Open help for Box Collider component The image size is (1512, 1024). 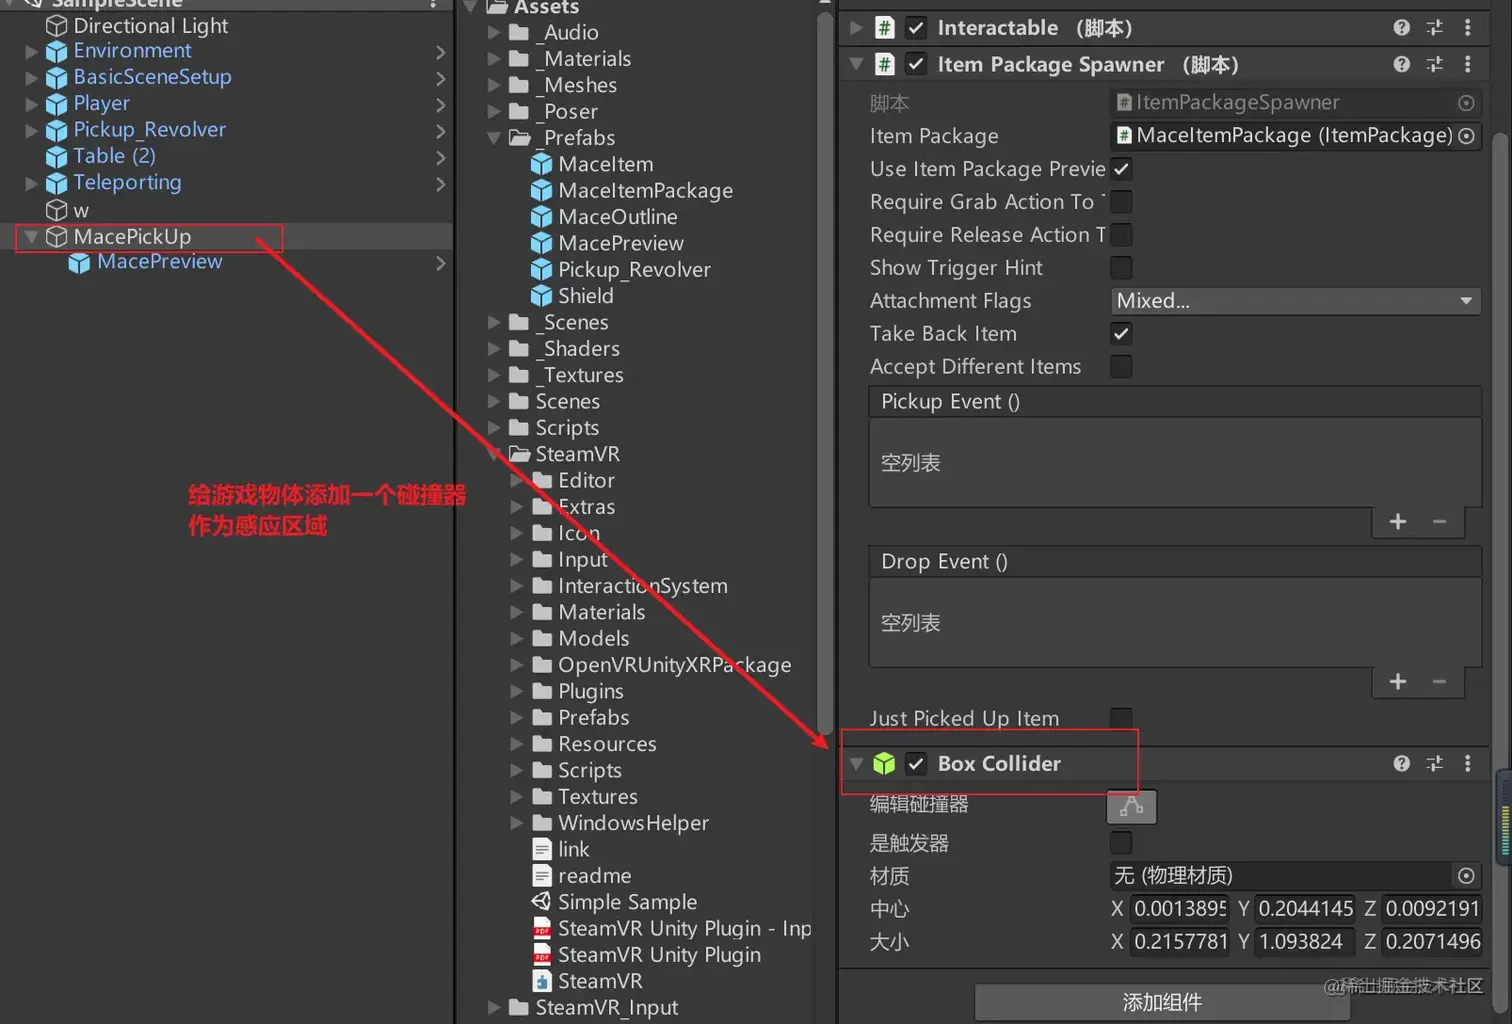(1401, 763)
